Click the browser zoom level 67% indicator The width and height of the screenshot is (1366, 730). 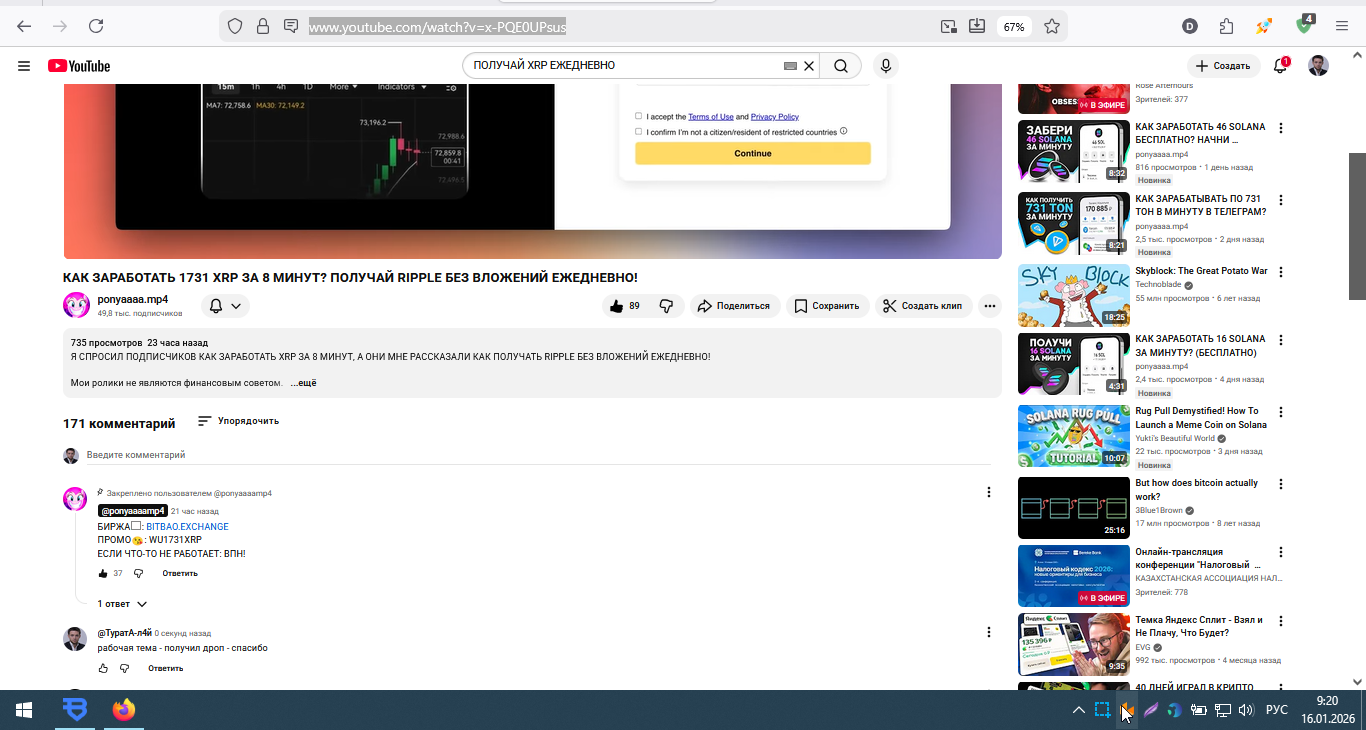(x=1014, y=27)
